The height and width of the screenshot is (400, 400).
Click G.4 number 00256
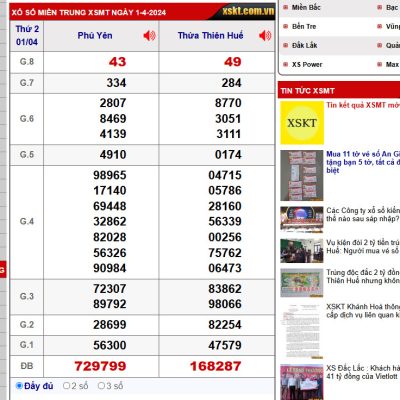point(225,237)
